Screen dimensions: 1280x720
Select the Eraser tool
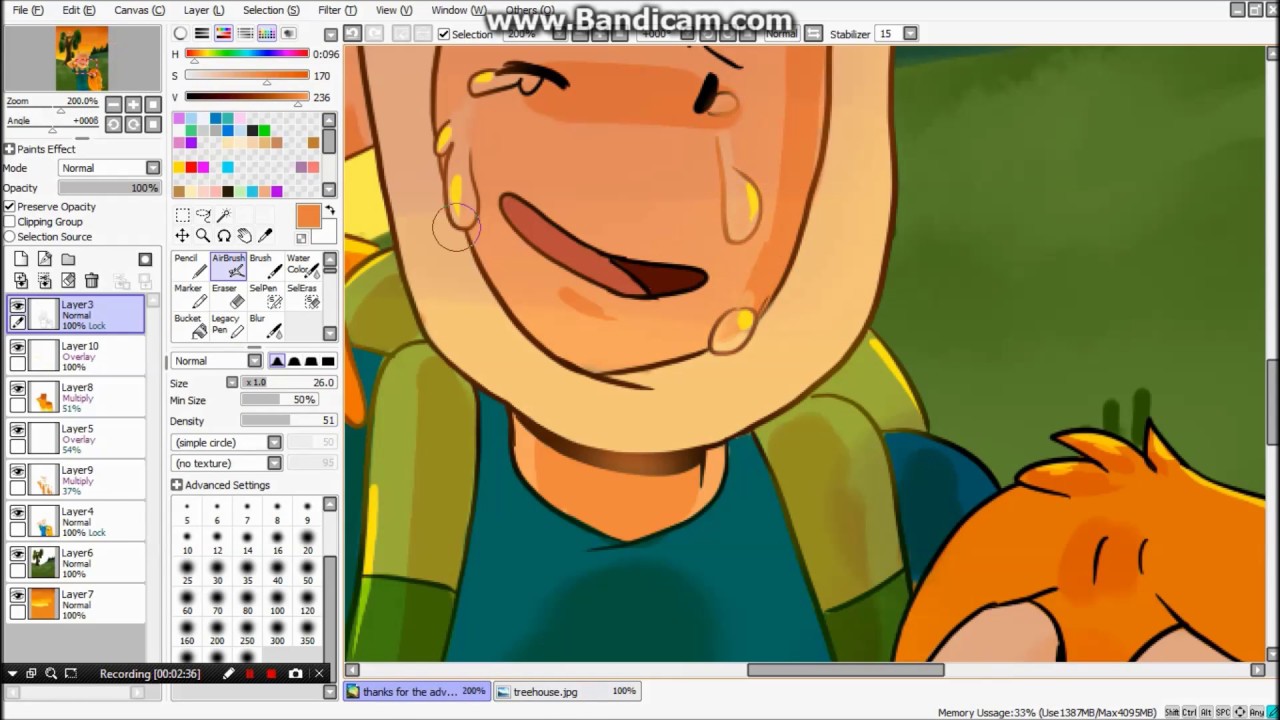[228, 296]
